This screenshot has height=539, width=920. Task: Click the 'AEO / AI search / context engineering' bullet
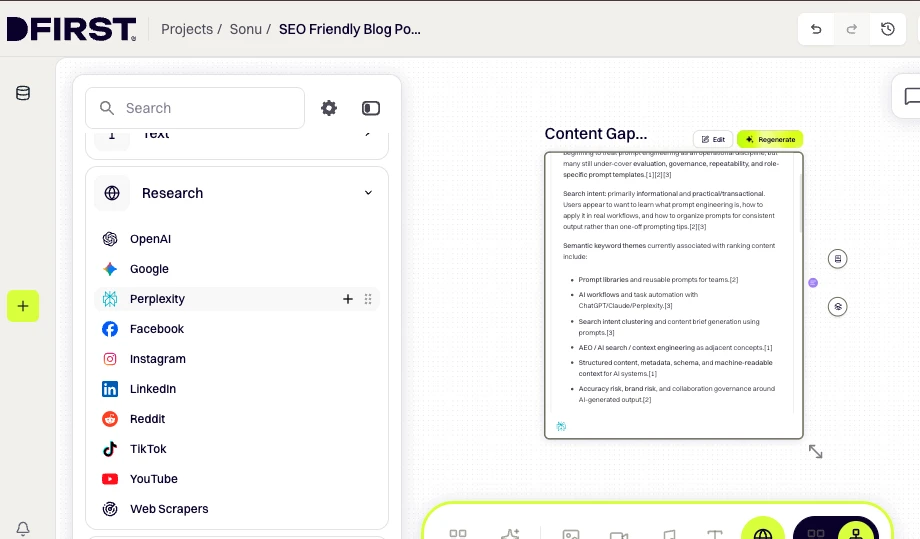pos(675,348)
